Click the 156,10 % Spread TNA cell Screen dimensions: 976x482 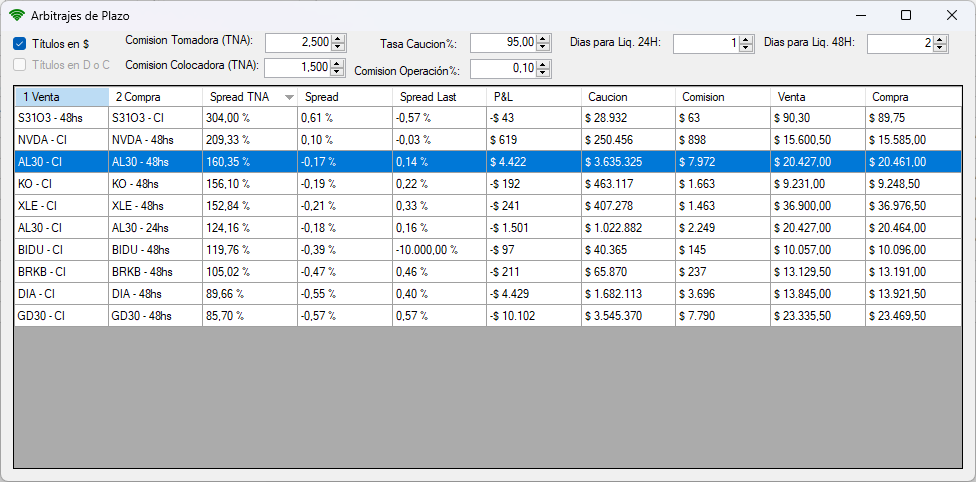point(250,184)
